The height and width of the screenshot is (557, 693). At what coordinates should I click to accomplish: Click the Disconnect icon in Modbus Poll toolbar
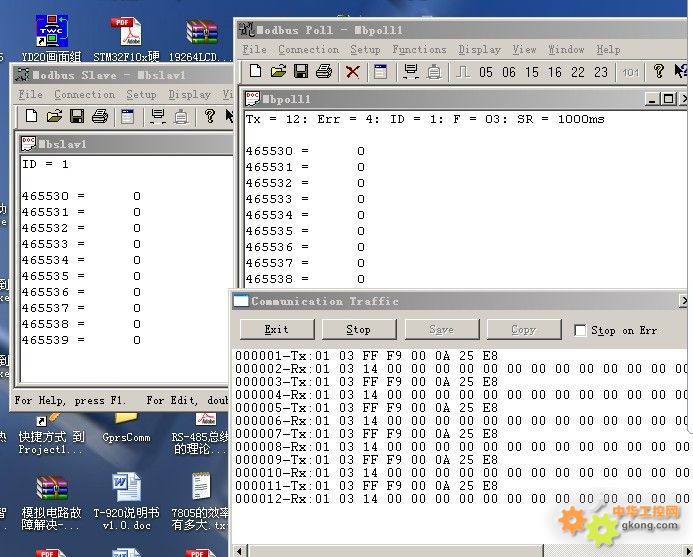click(434, 71)
